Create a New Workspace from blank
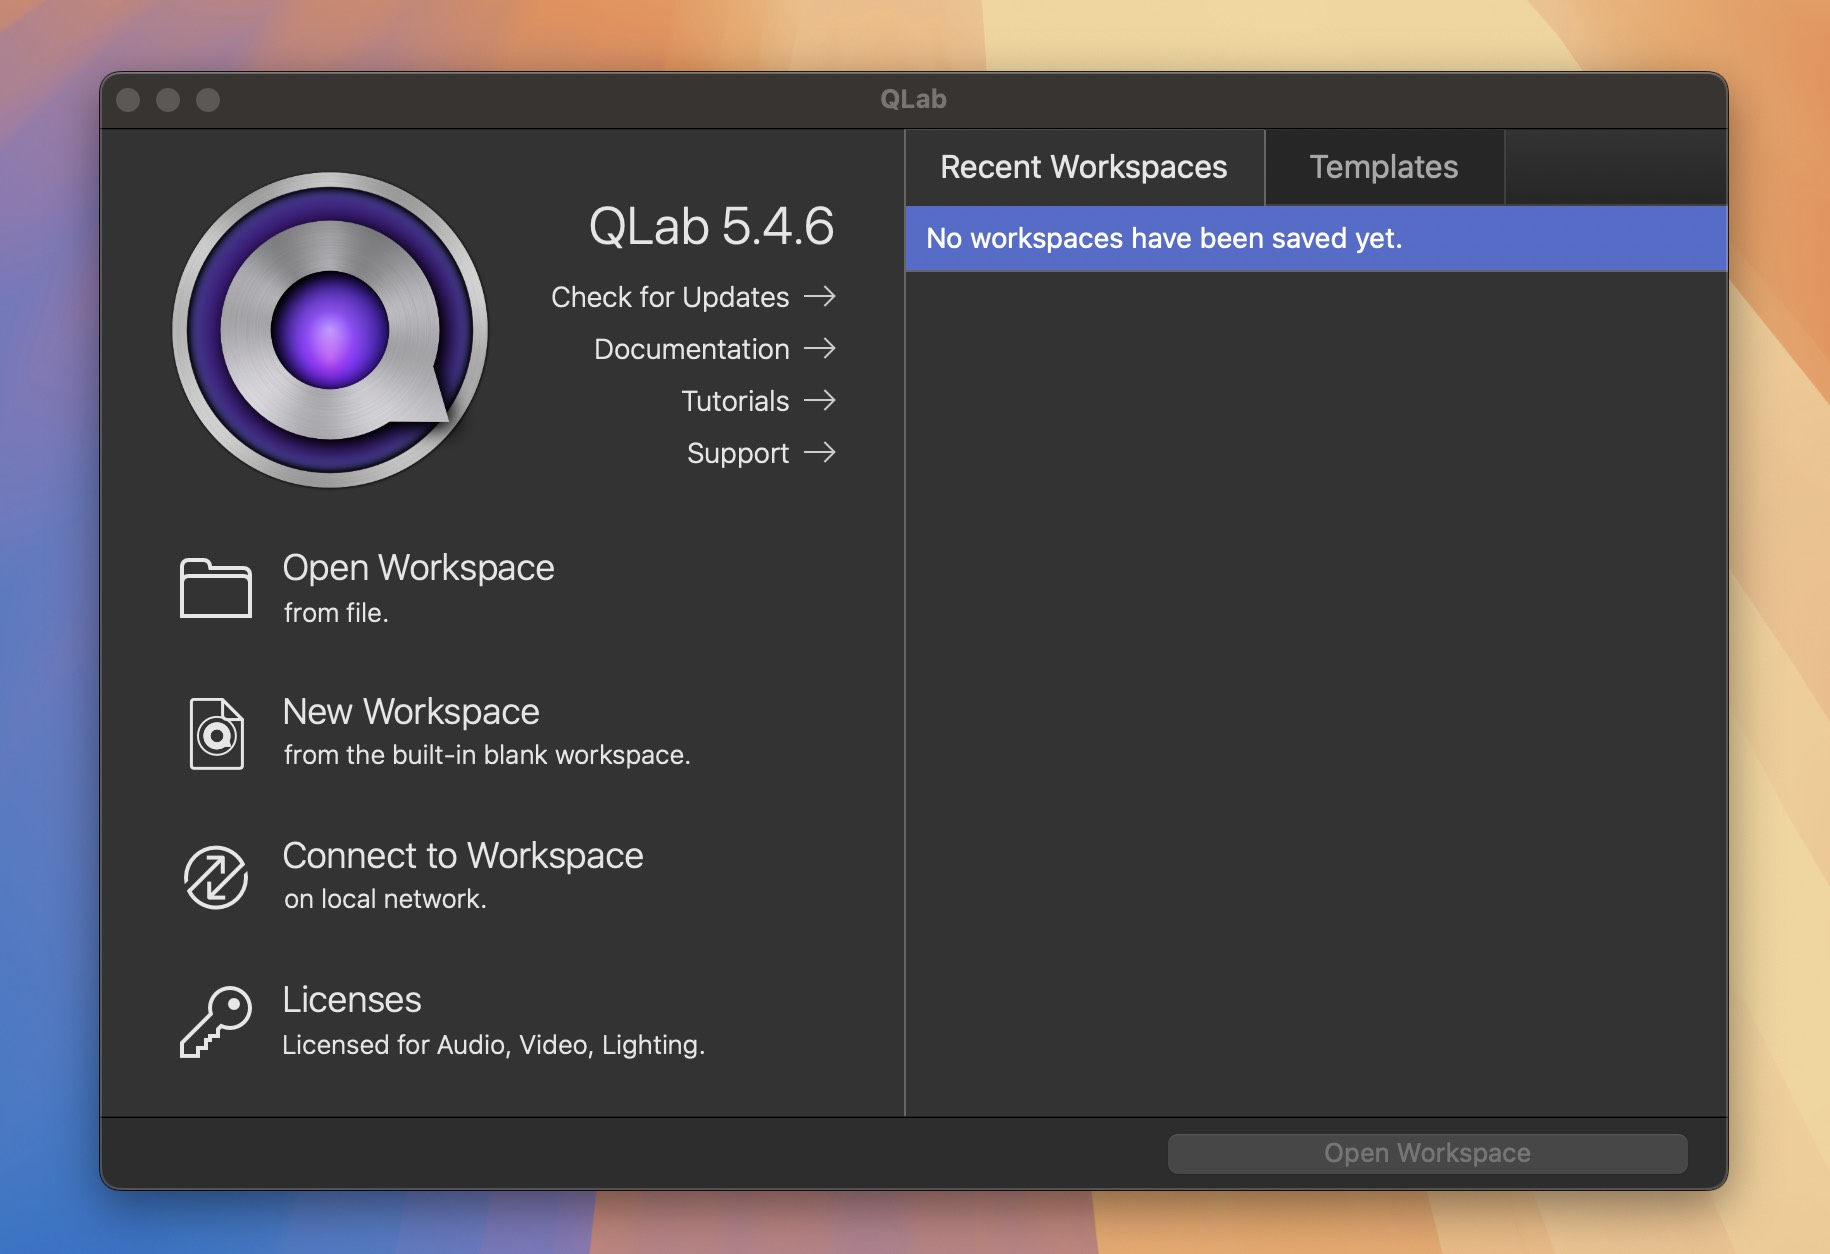Screen dimensions: 1830x1254 [411, 711]
